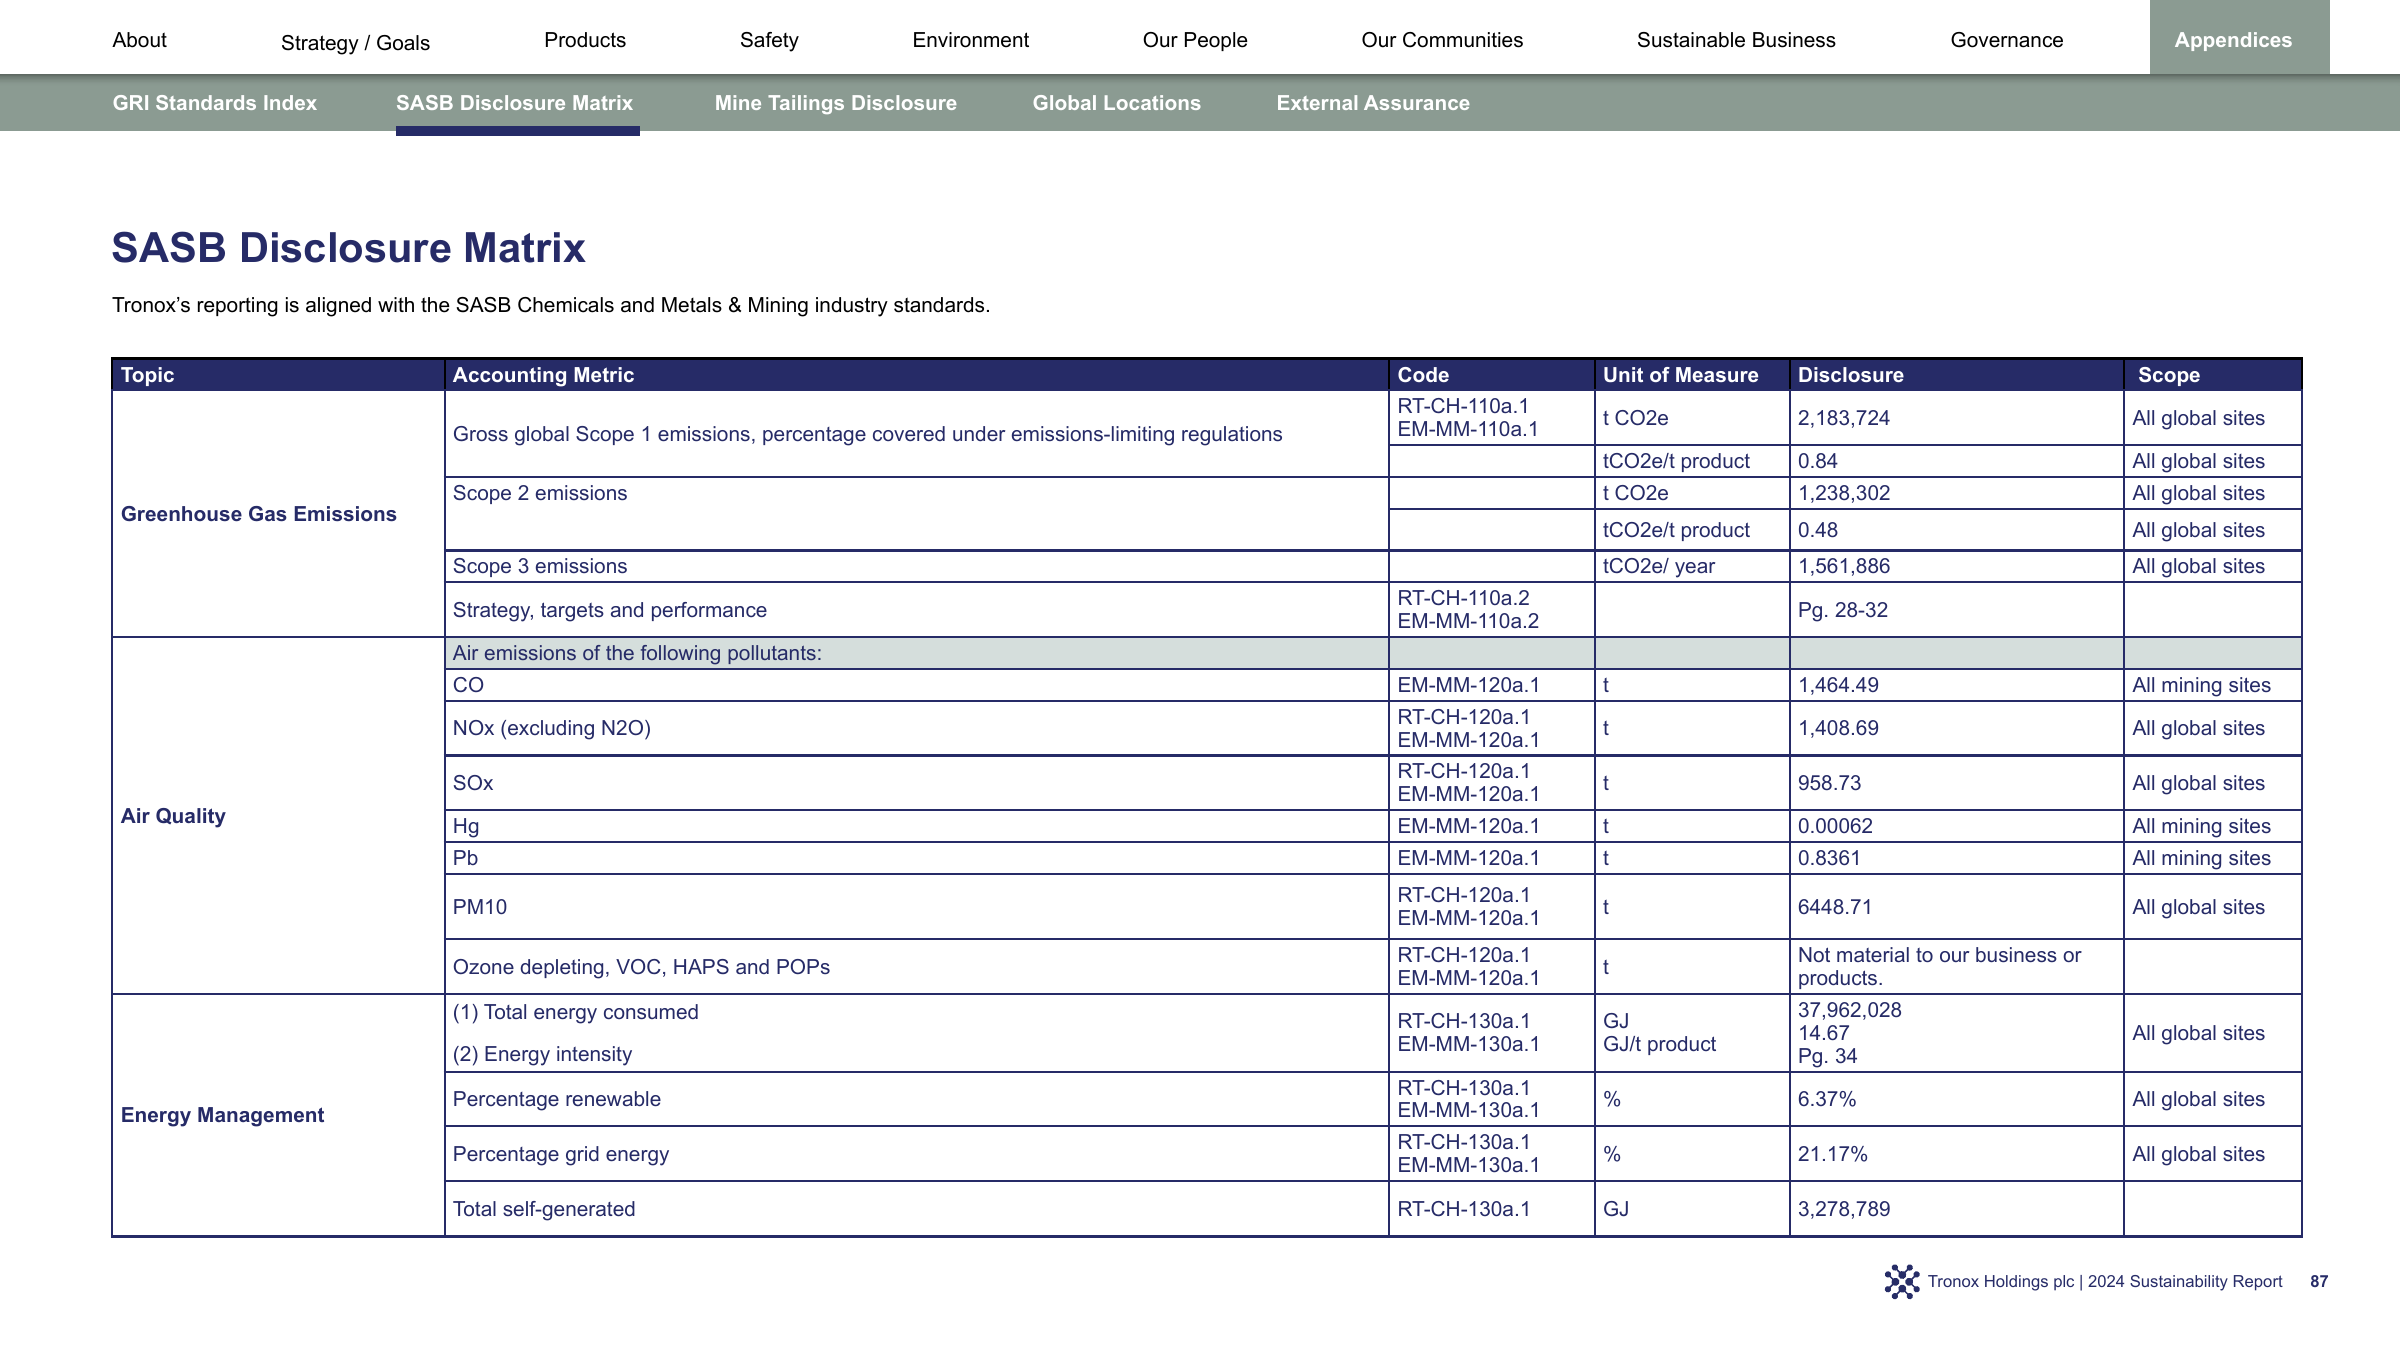The width and height of the screenshot is (2400, 1350).
Task: Click the SASB Disclosure Matrix page heading
Action: (348, 248)
